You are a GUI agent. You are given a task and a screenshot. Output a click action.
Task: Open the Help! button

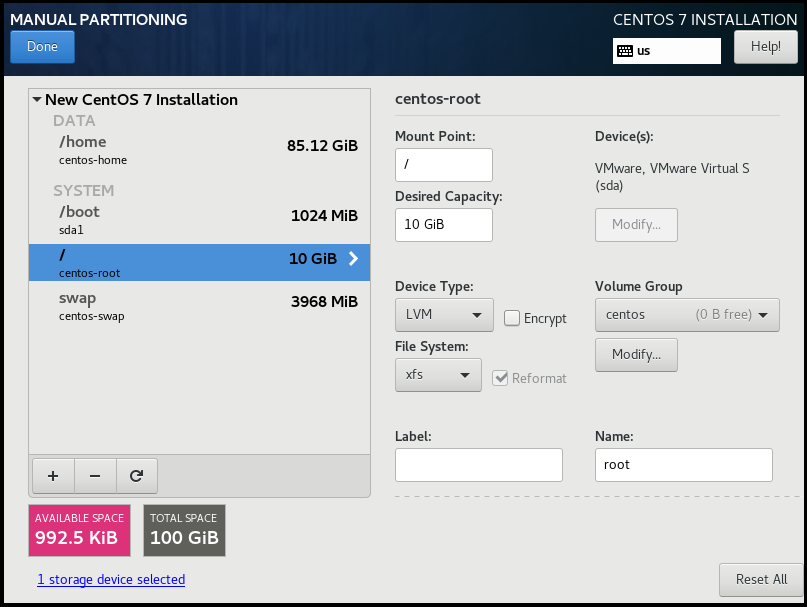coord(765,47)
